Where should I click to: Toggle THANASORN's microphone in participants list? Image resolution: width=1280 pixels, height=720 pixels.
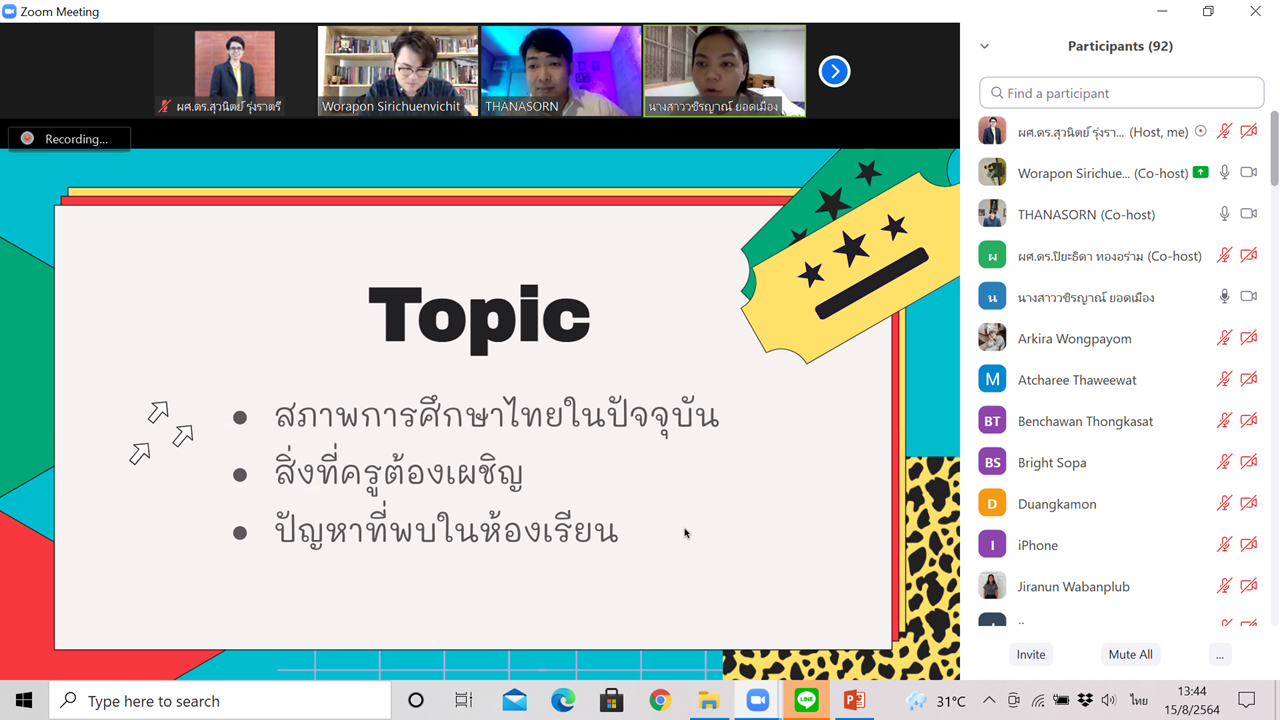point(1224,214)
